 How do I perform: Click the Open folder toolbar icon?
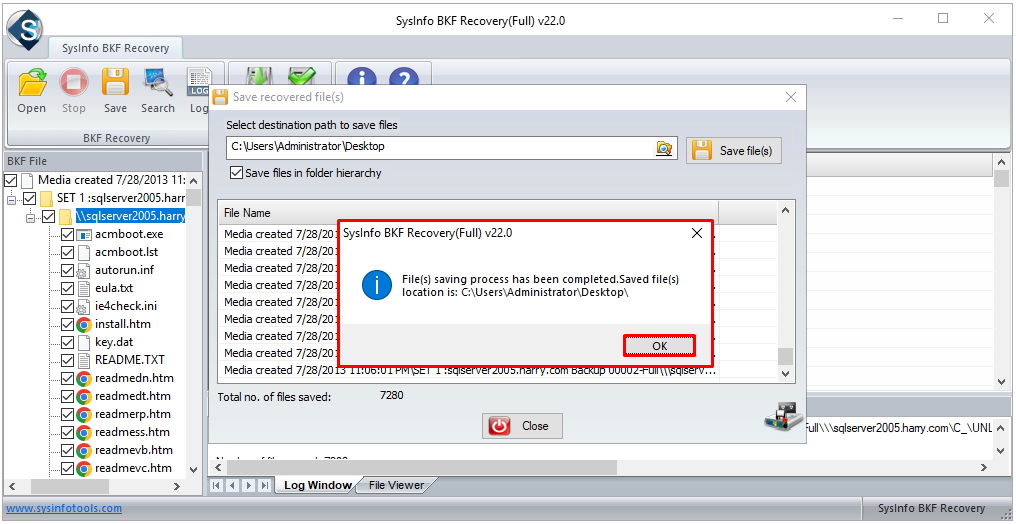coord(32,83)
